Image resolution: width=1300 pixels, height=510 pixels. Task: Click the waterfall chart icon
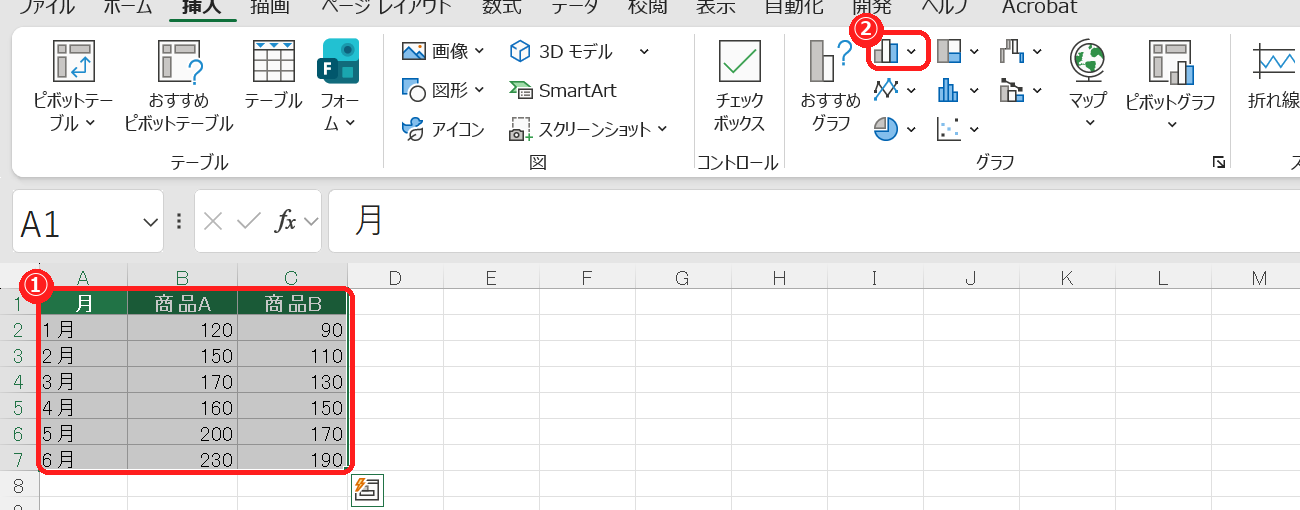(1012, 51)
